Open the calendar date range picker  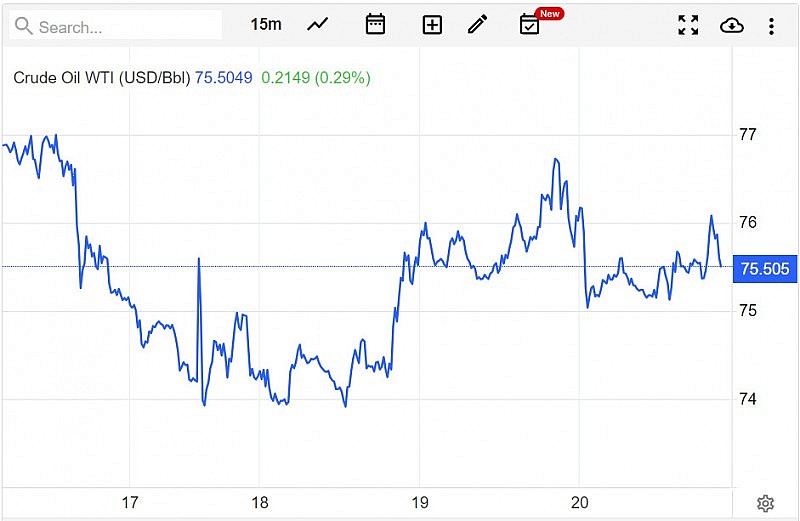(x=375, y=25)
